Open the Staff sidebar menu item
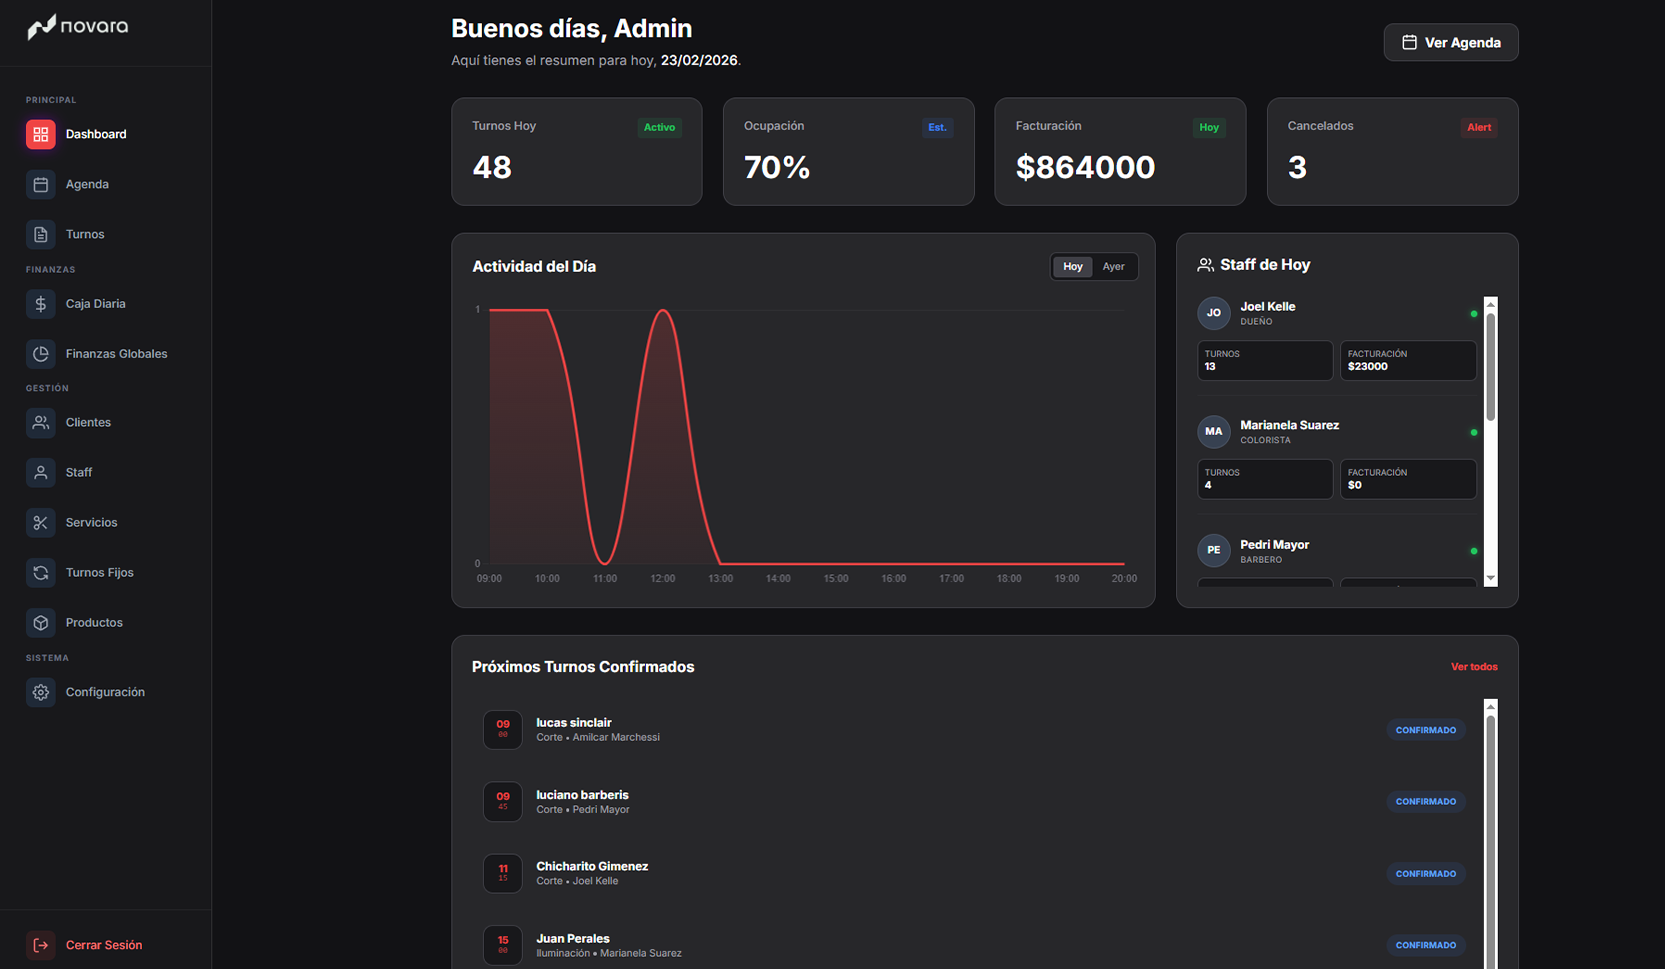This screenshot has height=969, width=1665. click(79, 472)
